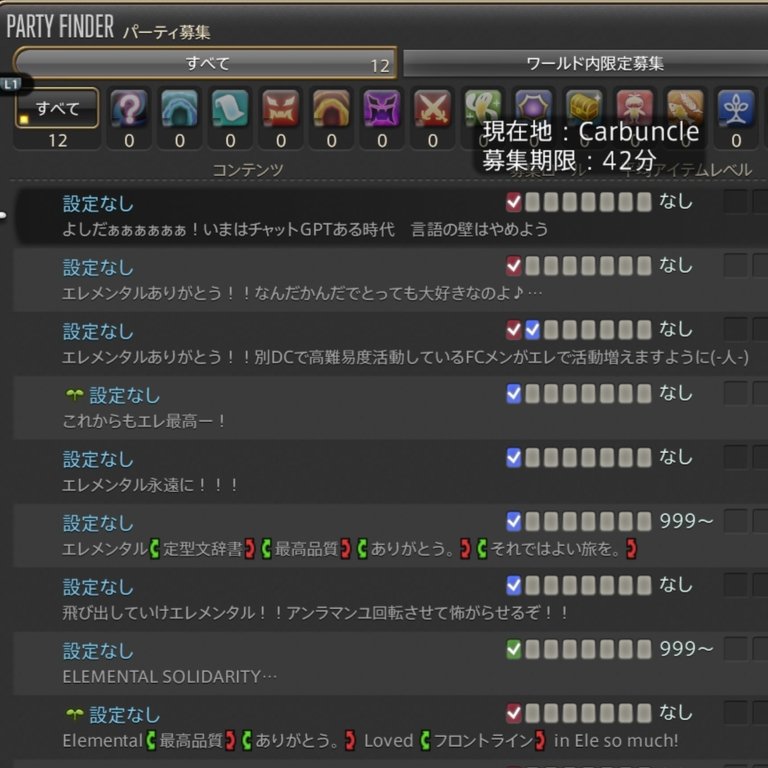Open the listing ending それではよい旅を。
This screenshot has height=768, width=768.
tap(391, 535)
